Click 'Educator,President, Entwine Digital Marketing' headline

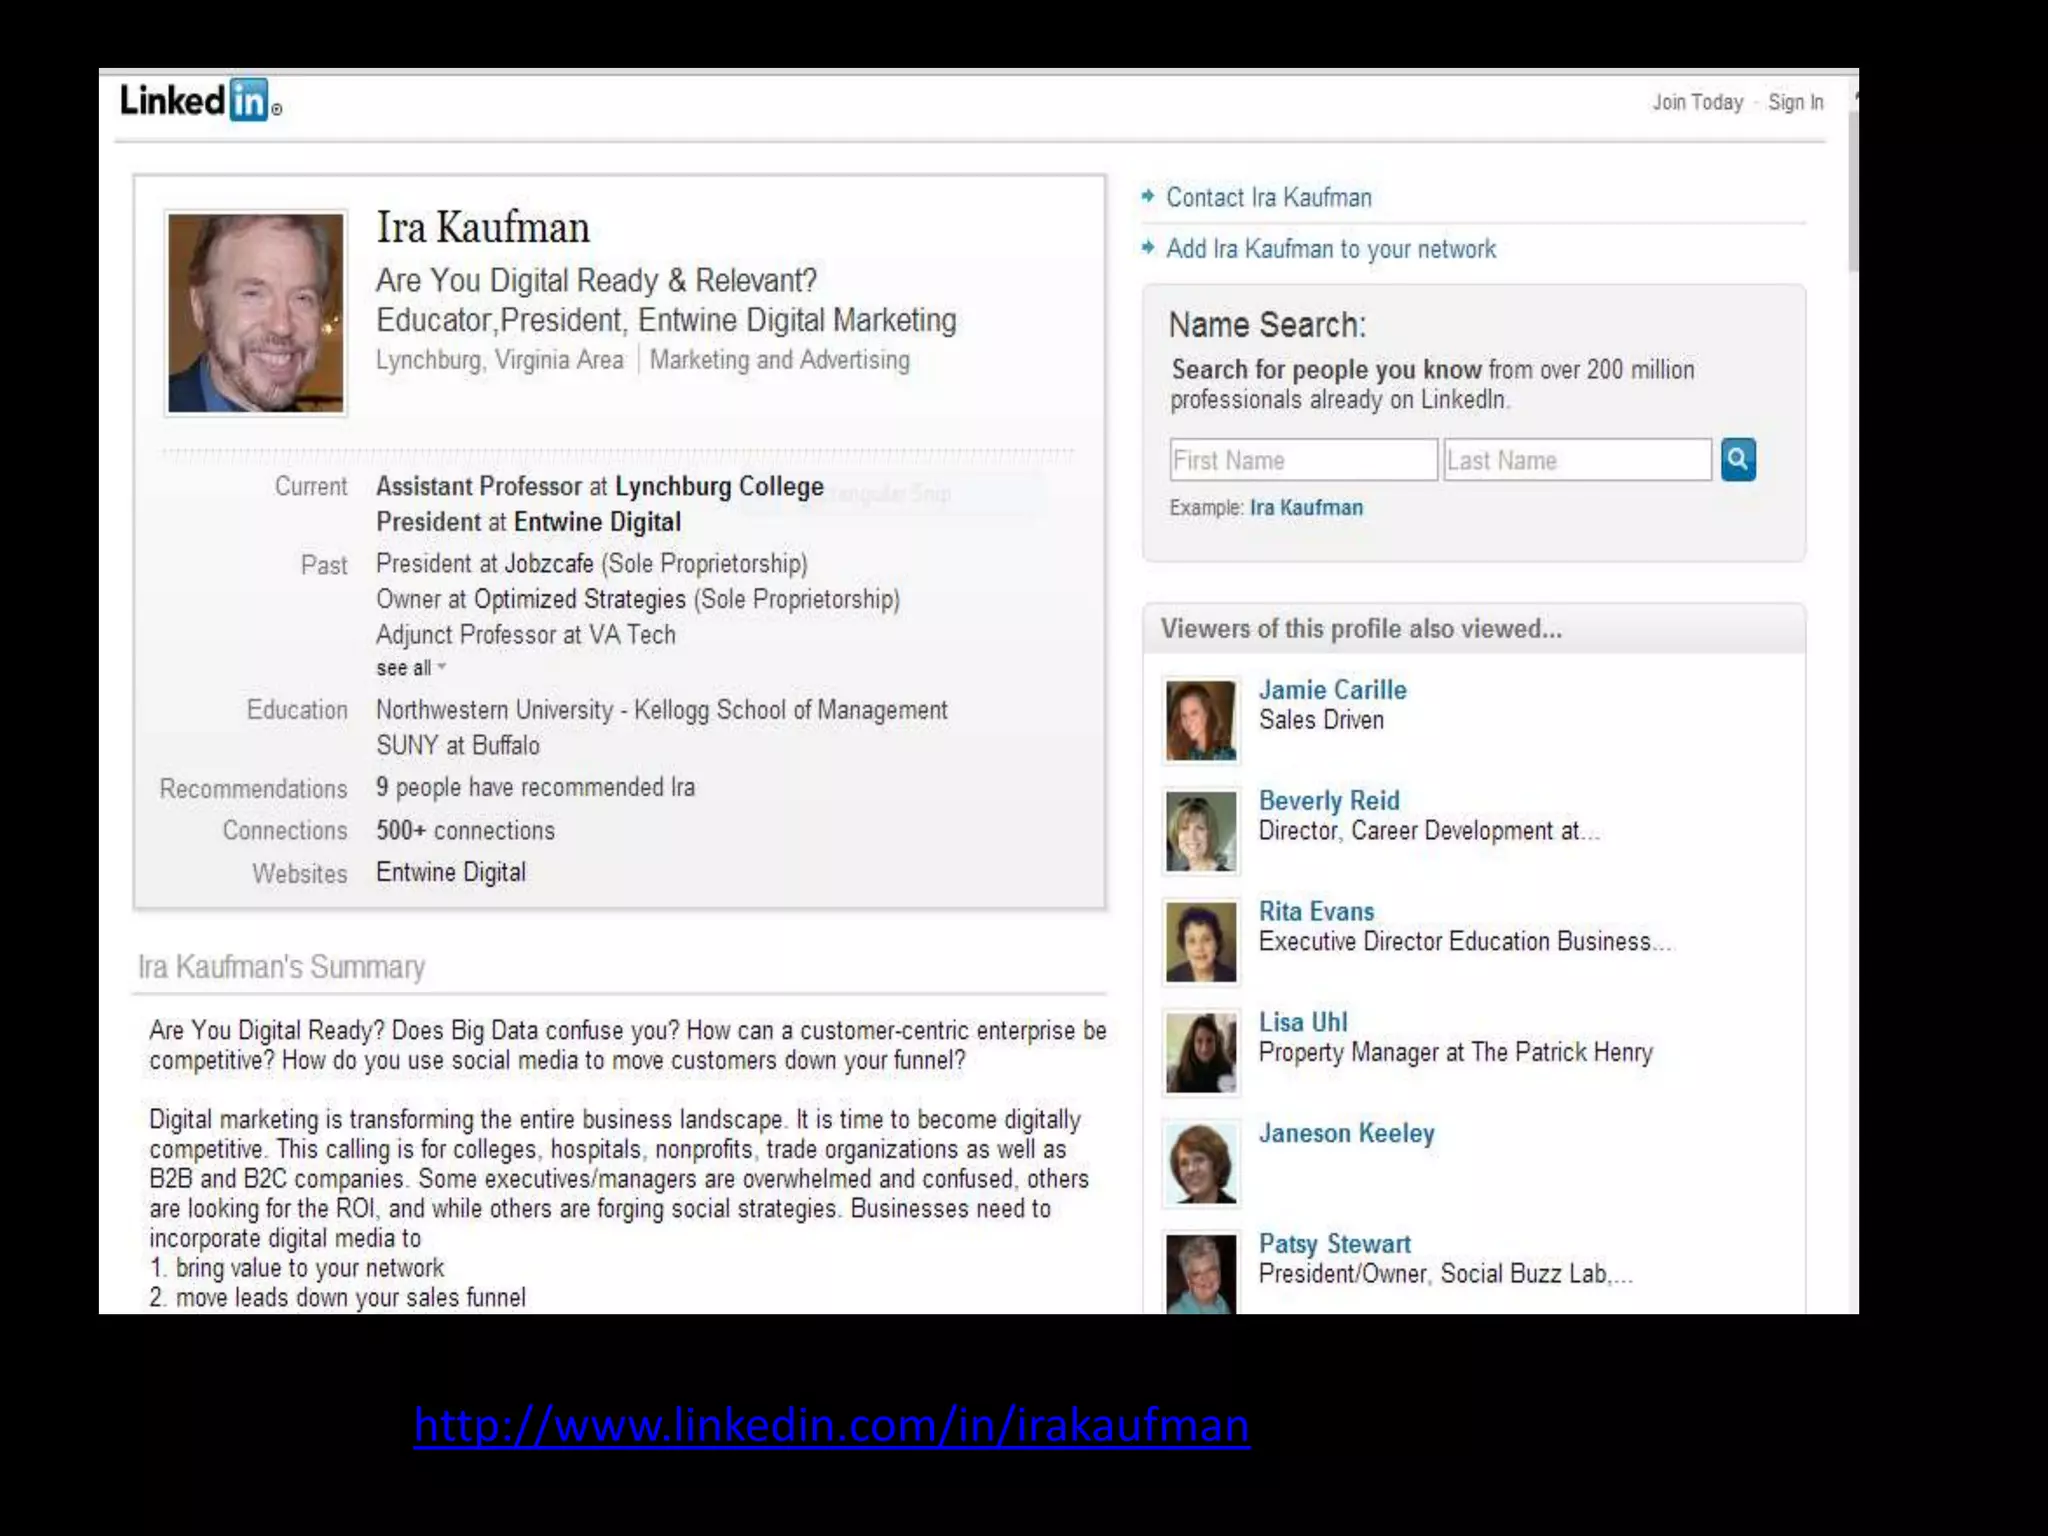pyautogui.click(x=666, y=320)
